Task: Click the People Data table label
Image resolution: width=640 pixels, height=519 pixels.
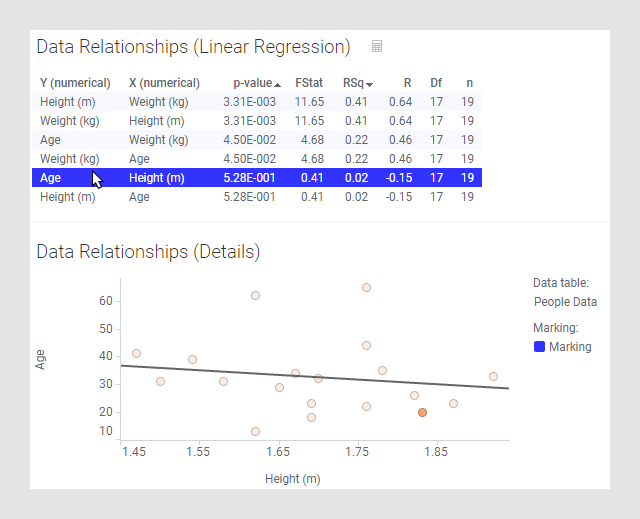Action: click(x=565, y=301)
